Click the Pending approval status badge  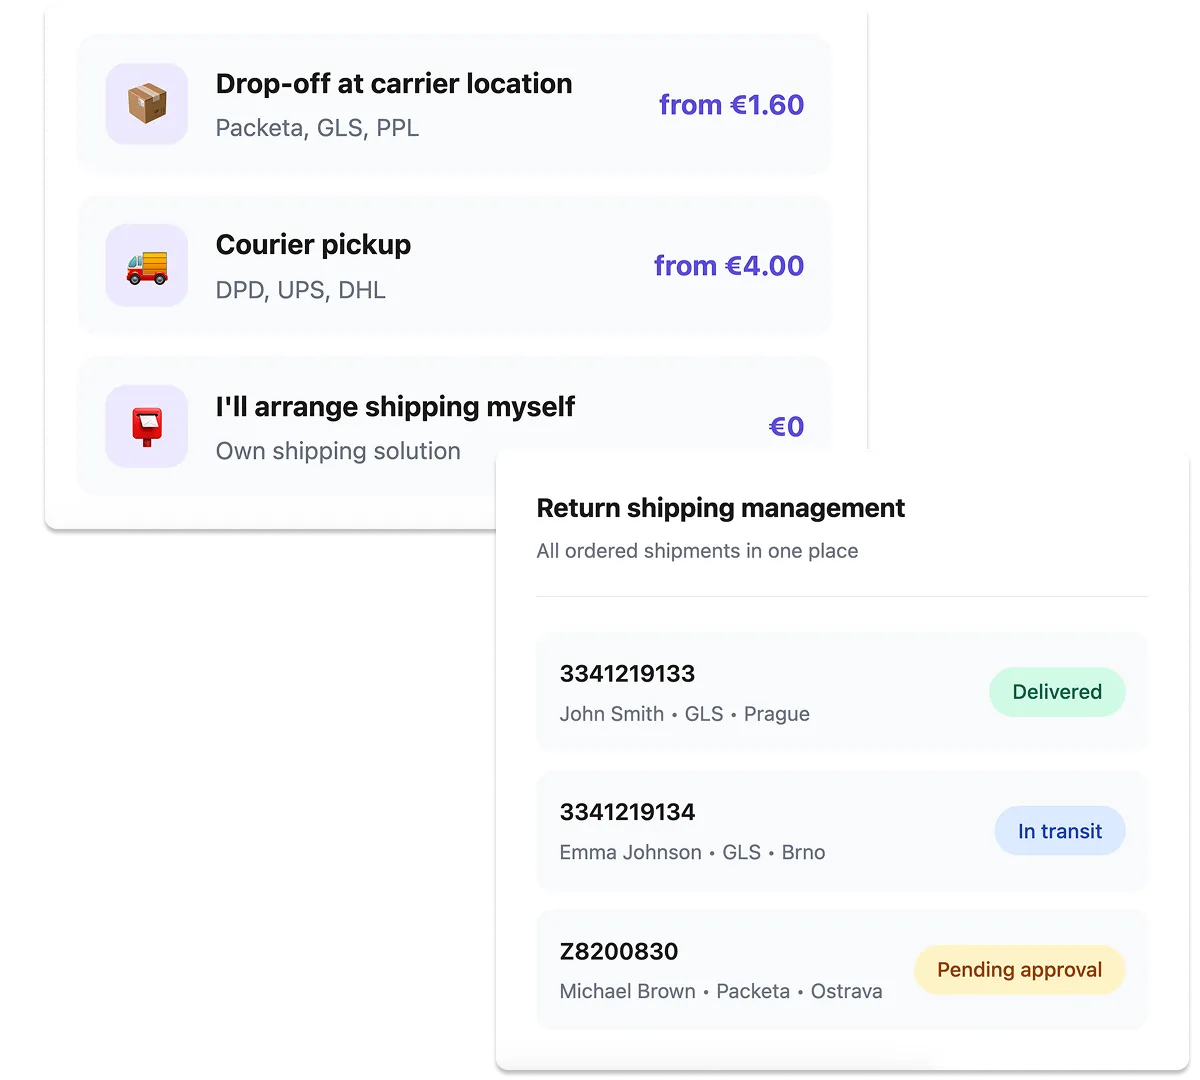coord(1019,970)
